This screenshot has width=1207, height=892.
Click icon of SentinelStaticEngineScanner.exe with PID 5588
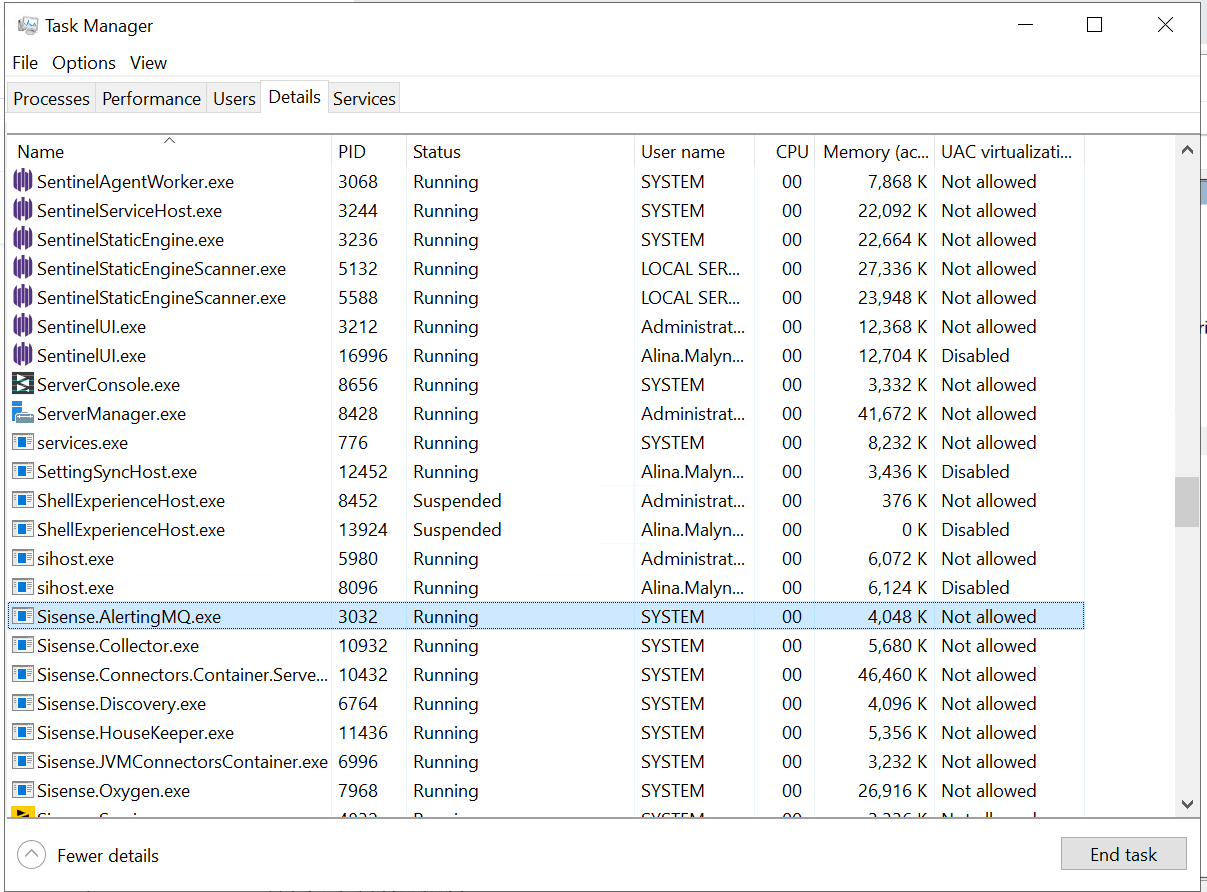point(22,298)
